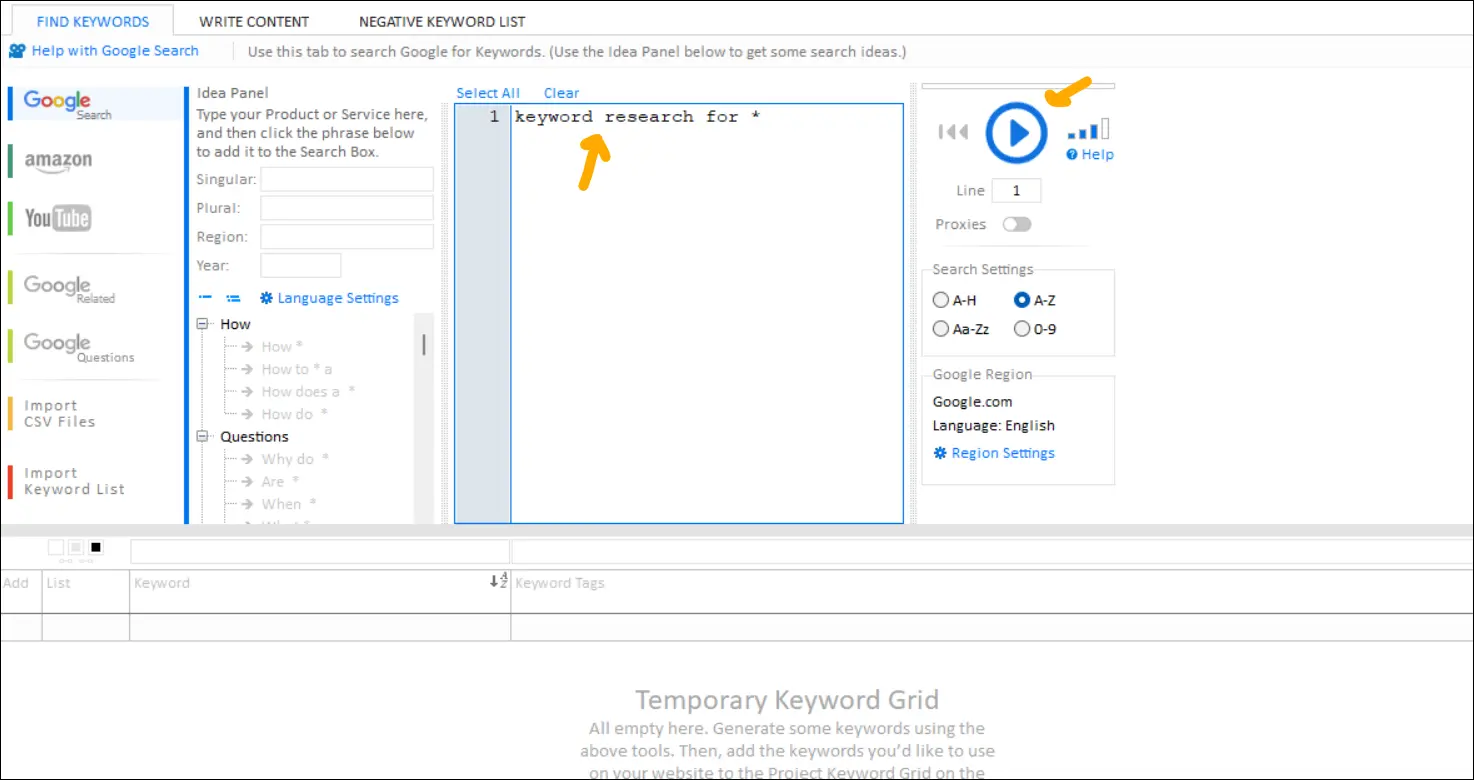Click 'Language: English' text
The width and height of the screenshot is (1474, 780).
tap(994, 425)
